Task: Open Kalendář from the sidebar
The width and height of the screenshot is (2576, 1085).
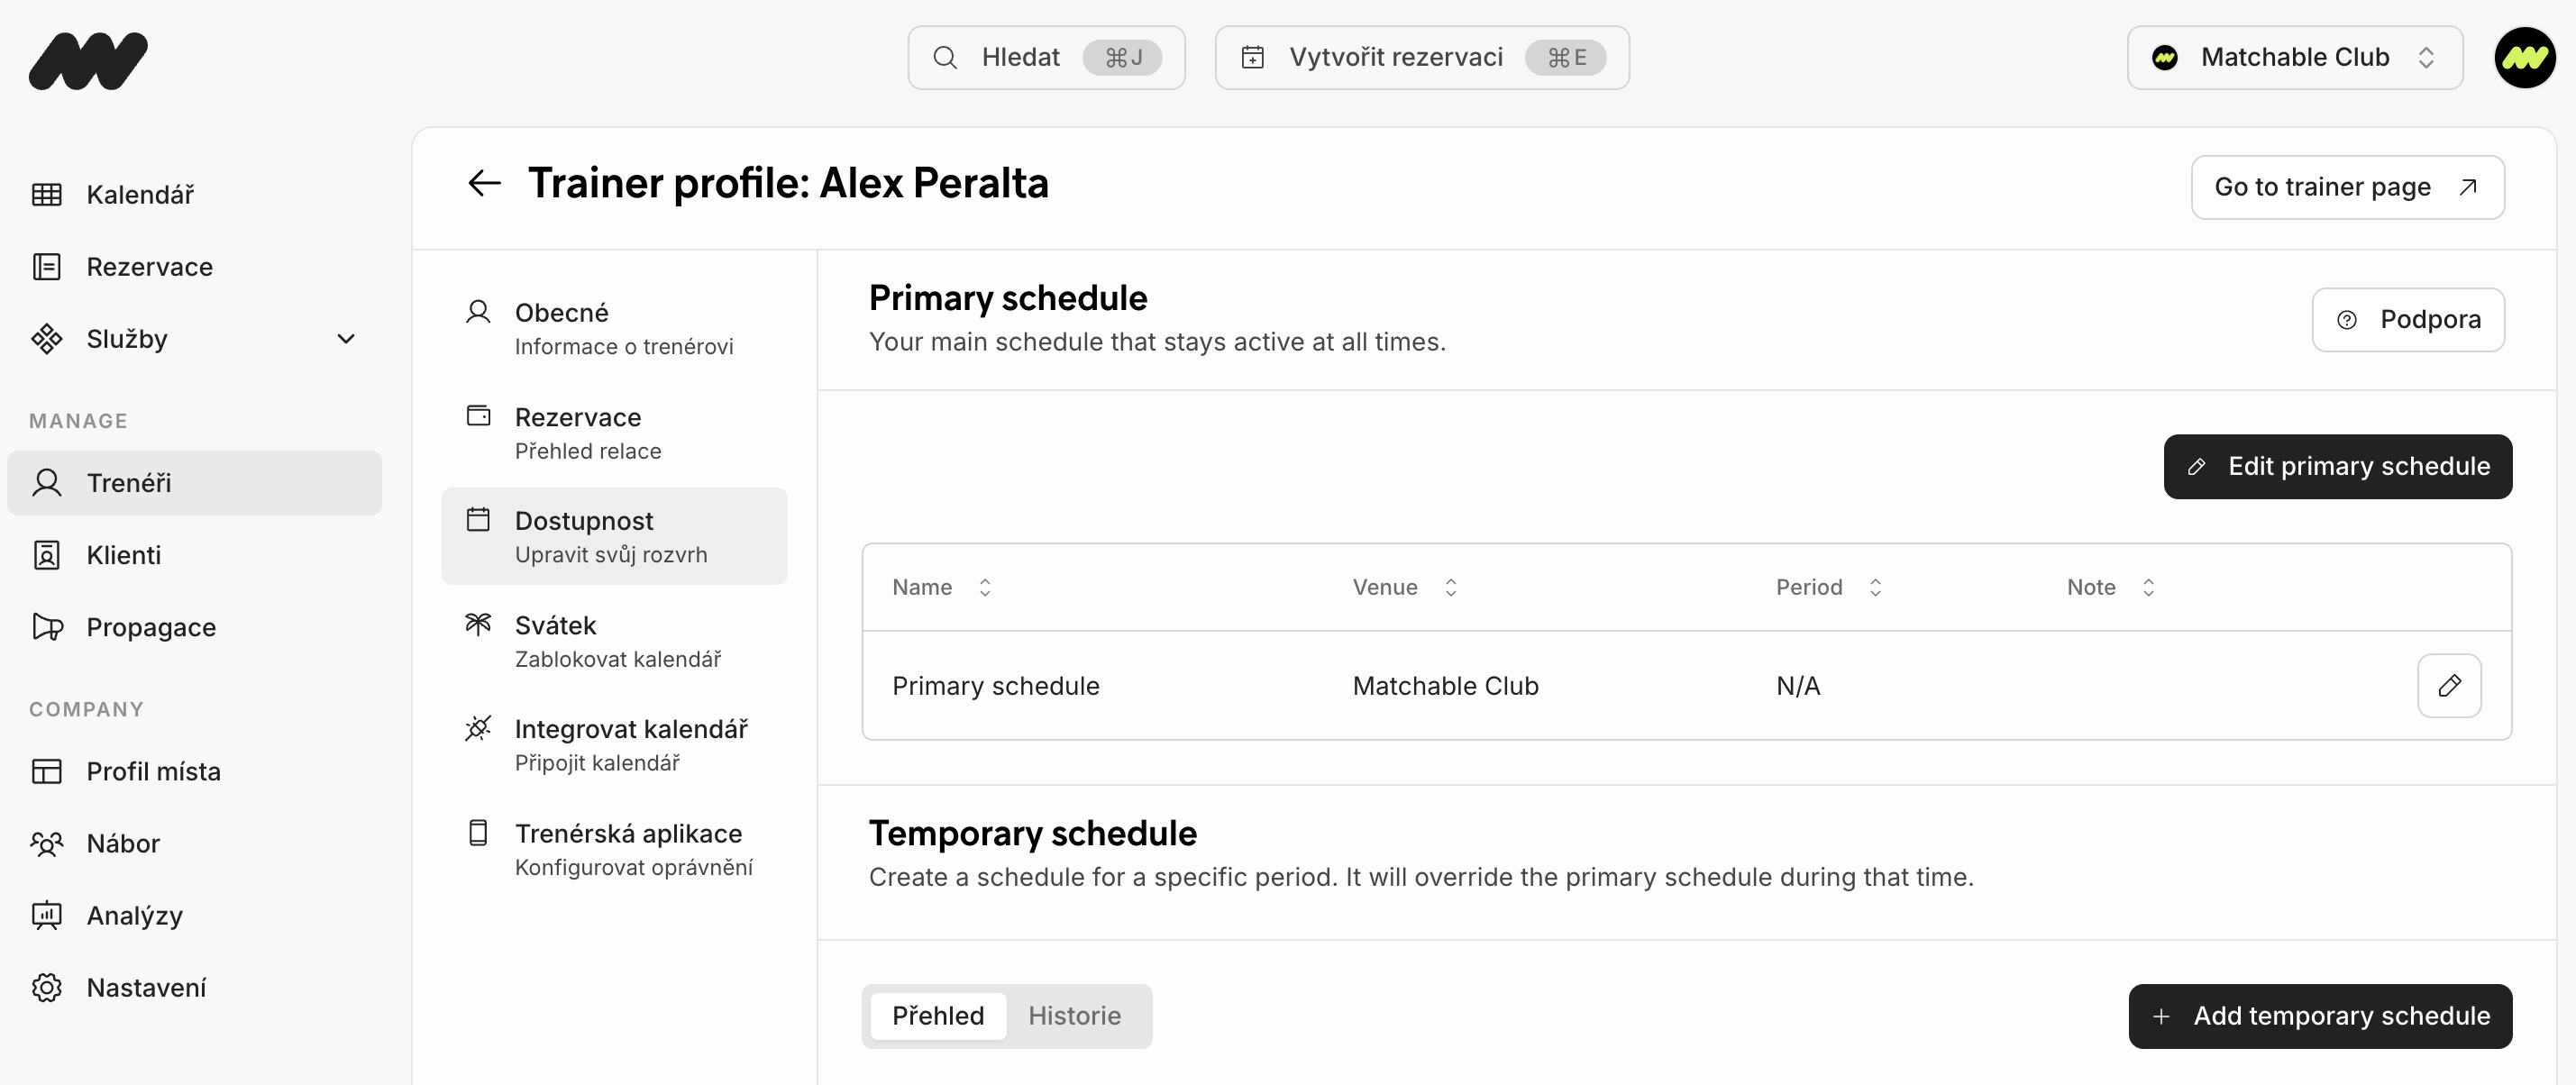Action: [140, 195]
